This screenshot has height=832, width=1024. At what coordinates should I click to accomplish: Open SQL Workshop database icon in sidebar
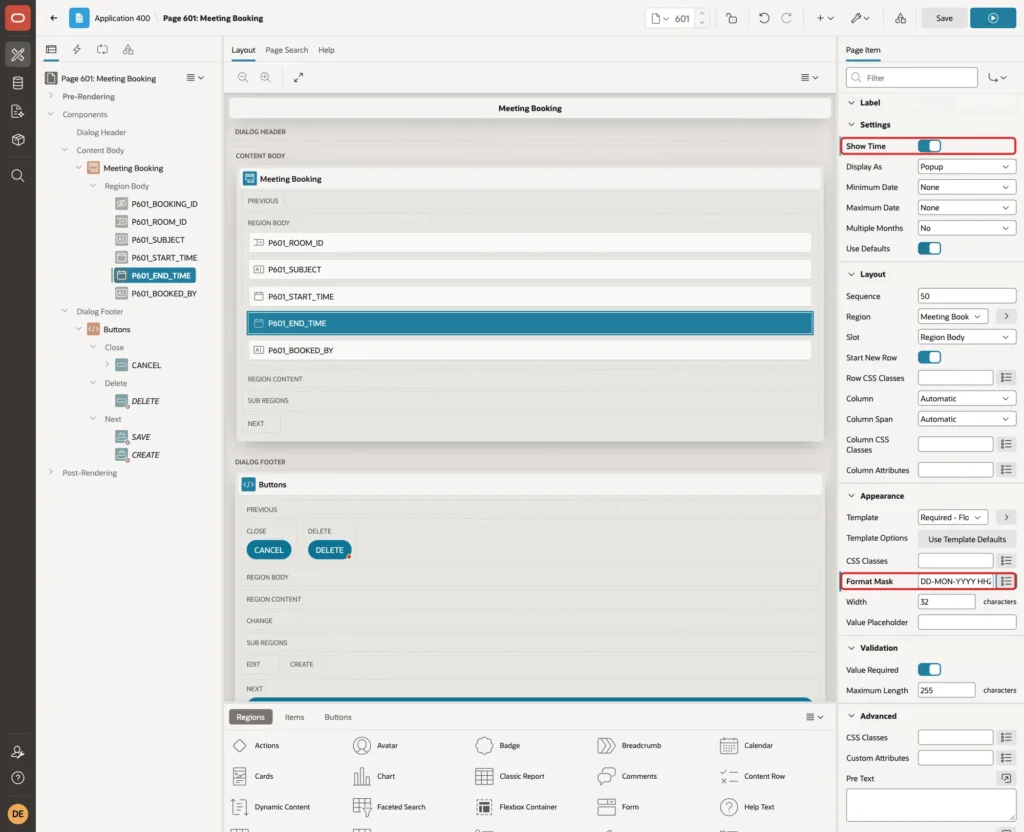[x=18, y=83]
